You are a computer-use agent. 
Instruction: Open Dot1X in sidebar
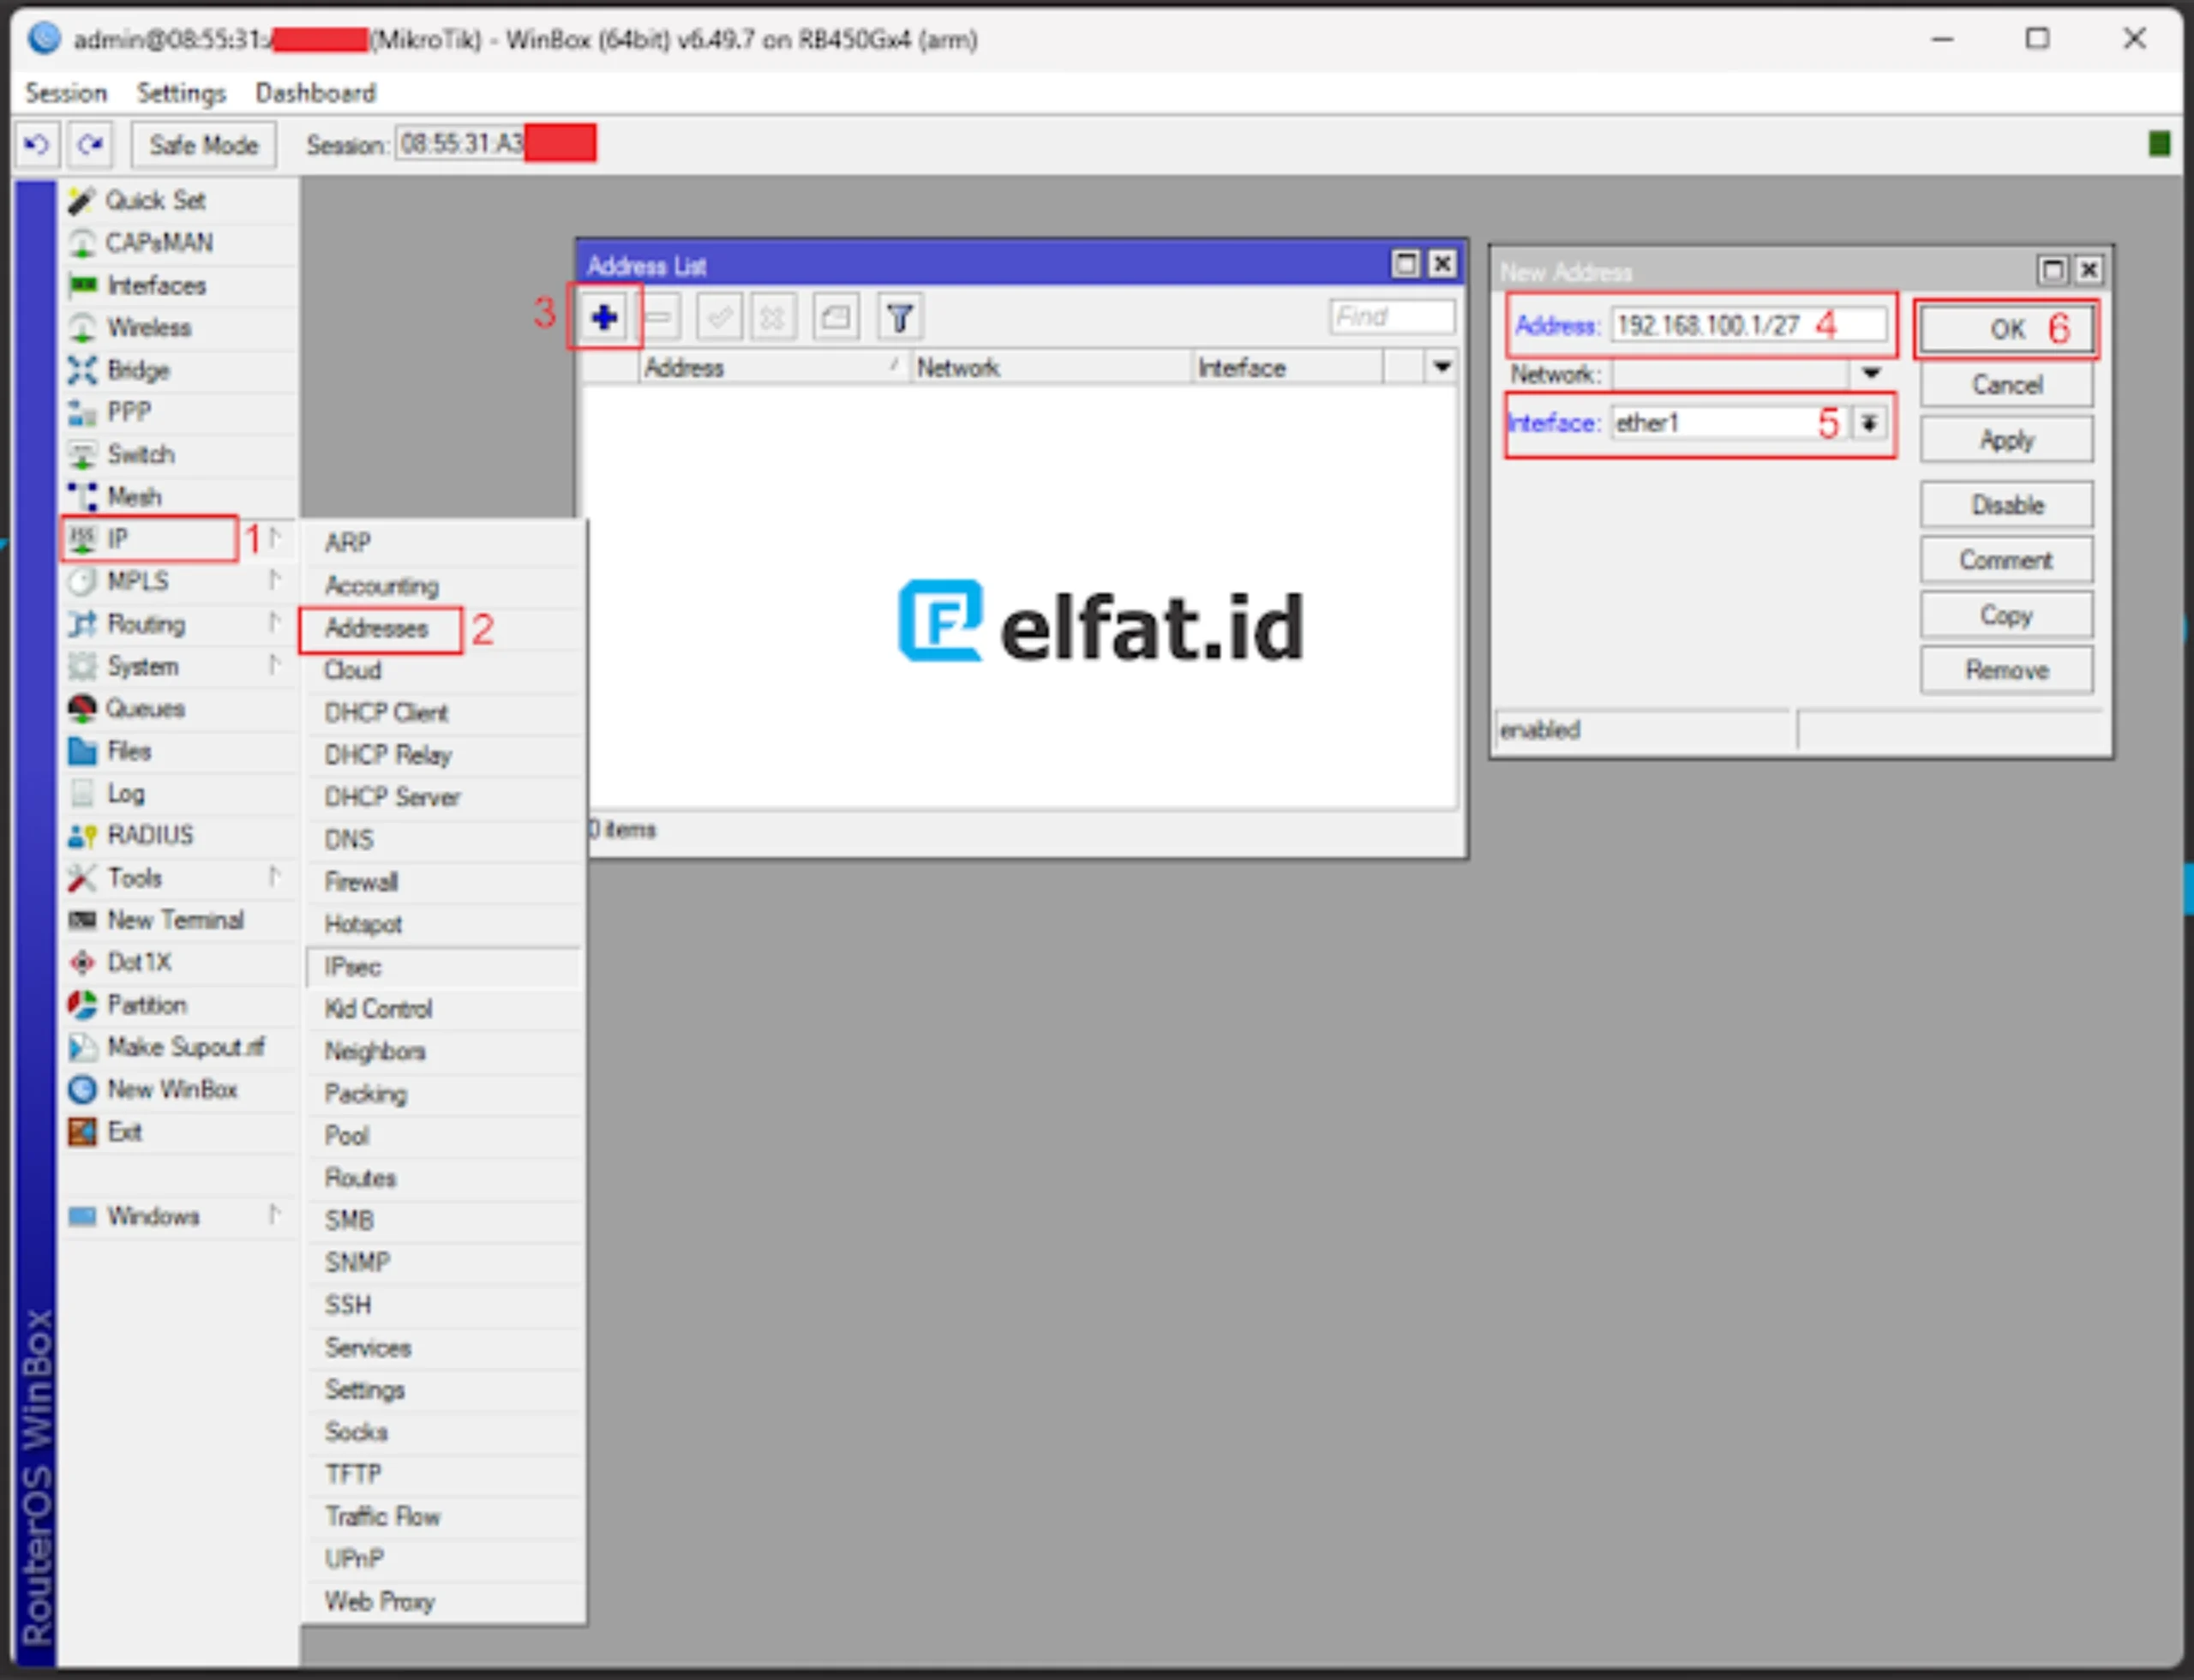pyautogui.click(x=177, y=962)
